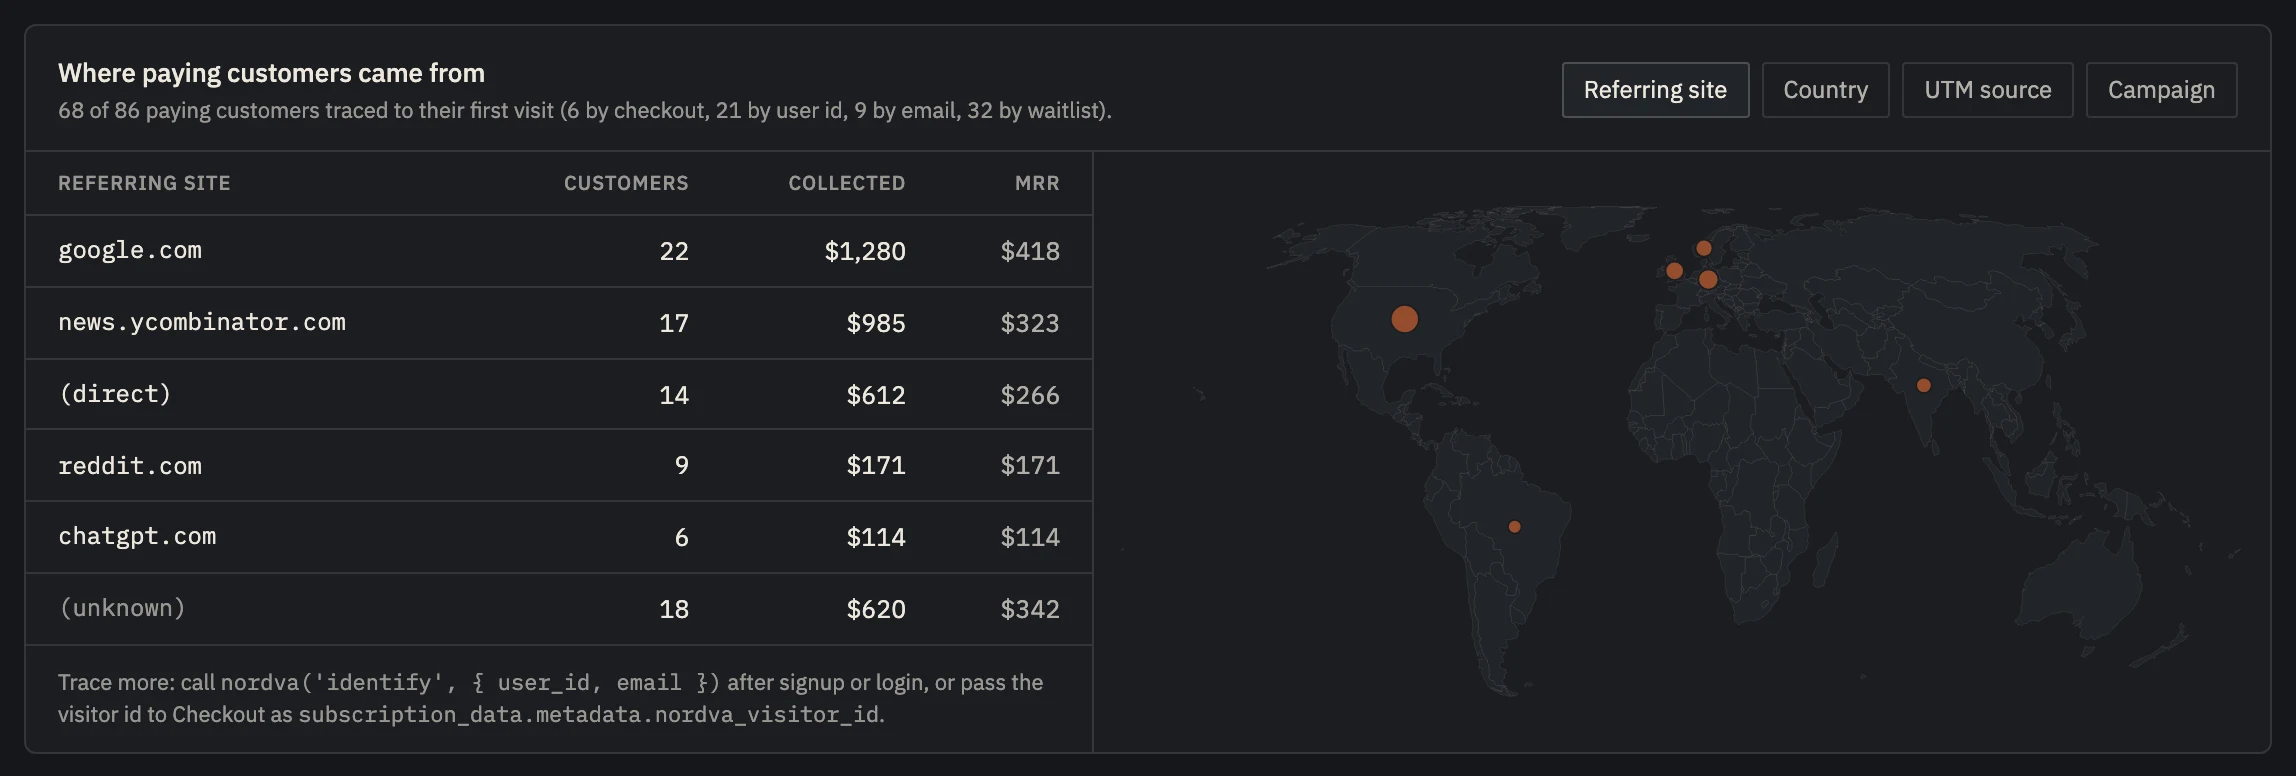
Task: Click reddit.com's $171 collected value
Action: click(876, 465)
